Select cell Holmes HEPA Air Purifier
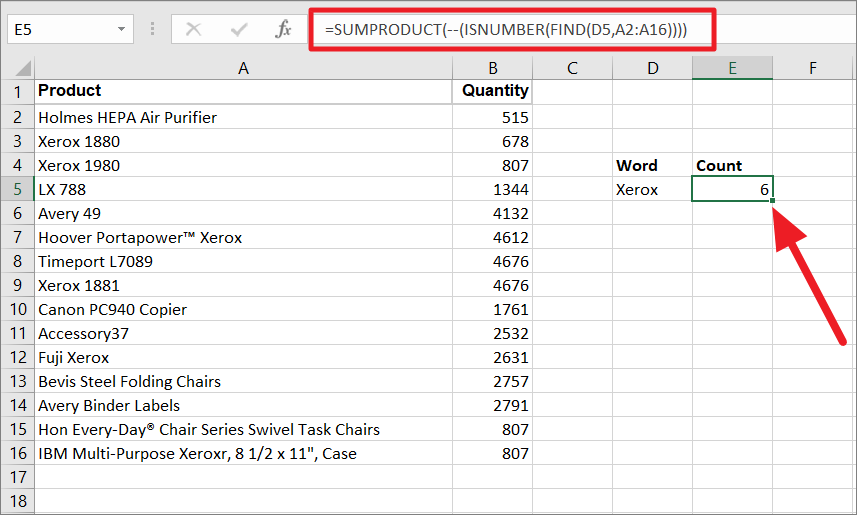Viewport: 857px width, 515px height. [243, 117]
